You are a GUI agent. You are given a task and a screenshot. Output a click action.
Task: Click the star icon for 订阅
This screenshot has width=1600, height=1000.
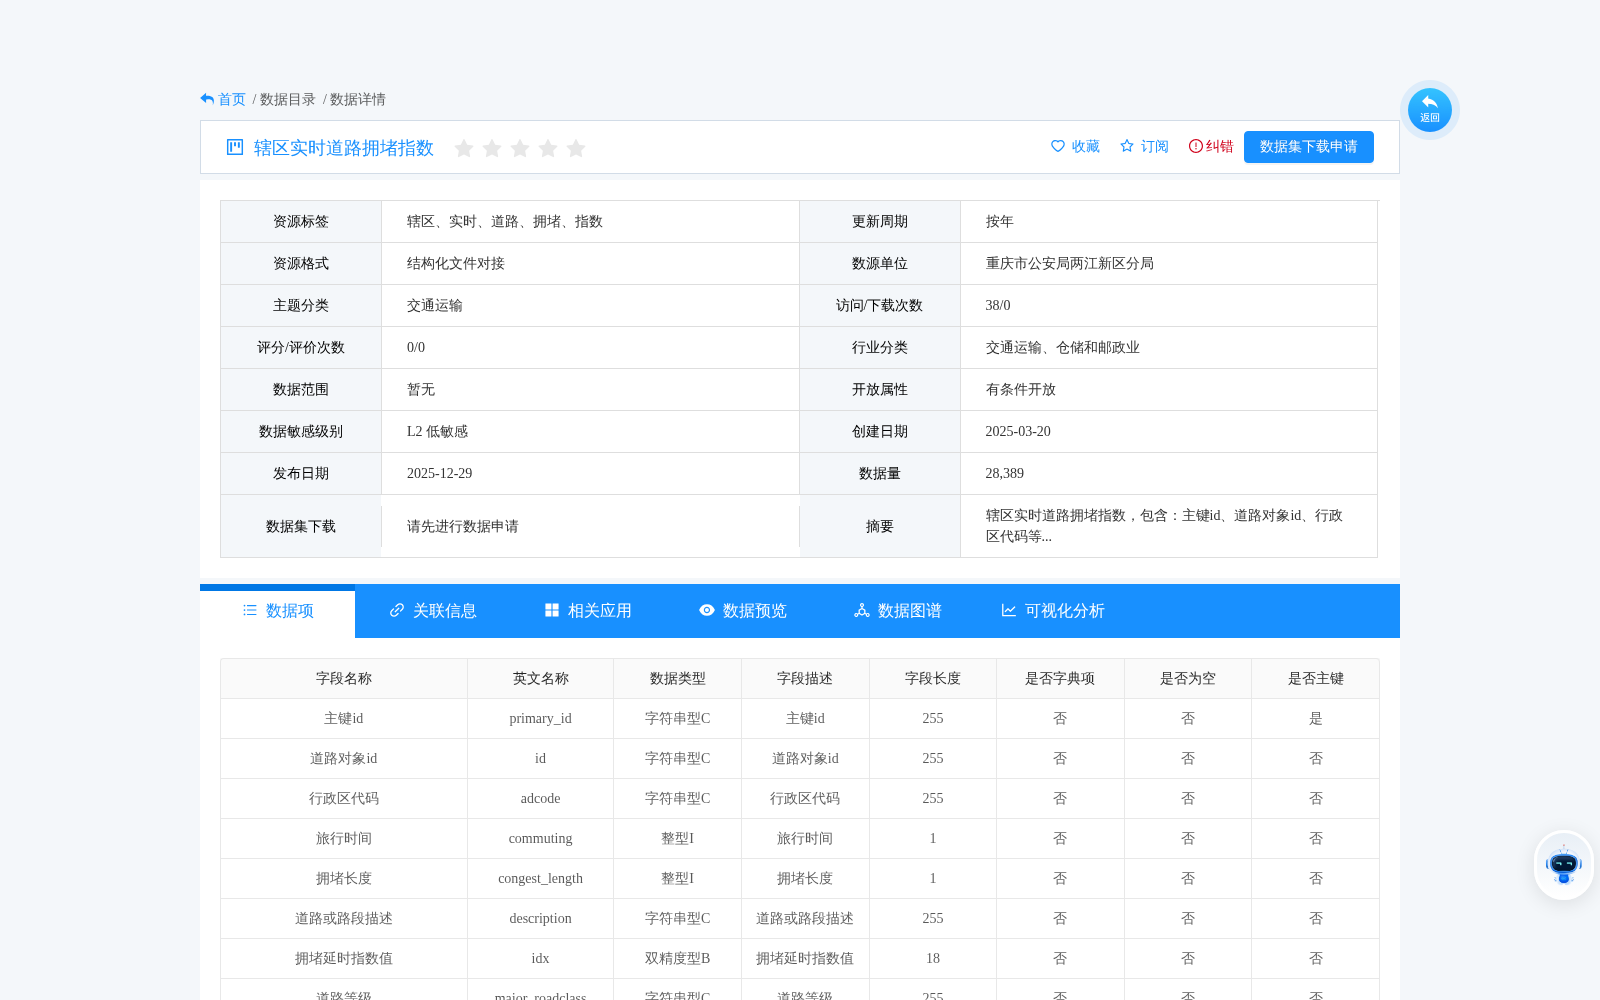[x=1127, y=146]
